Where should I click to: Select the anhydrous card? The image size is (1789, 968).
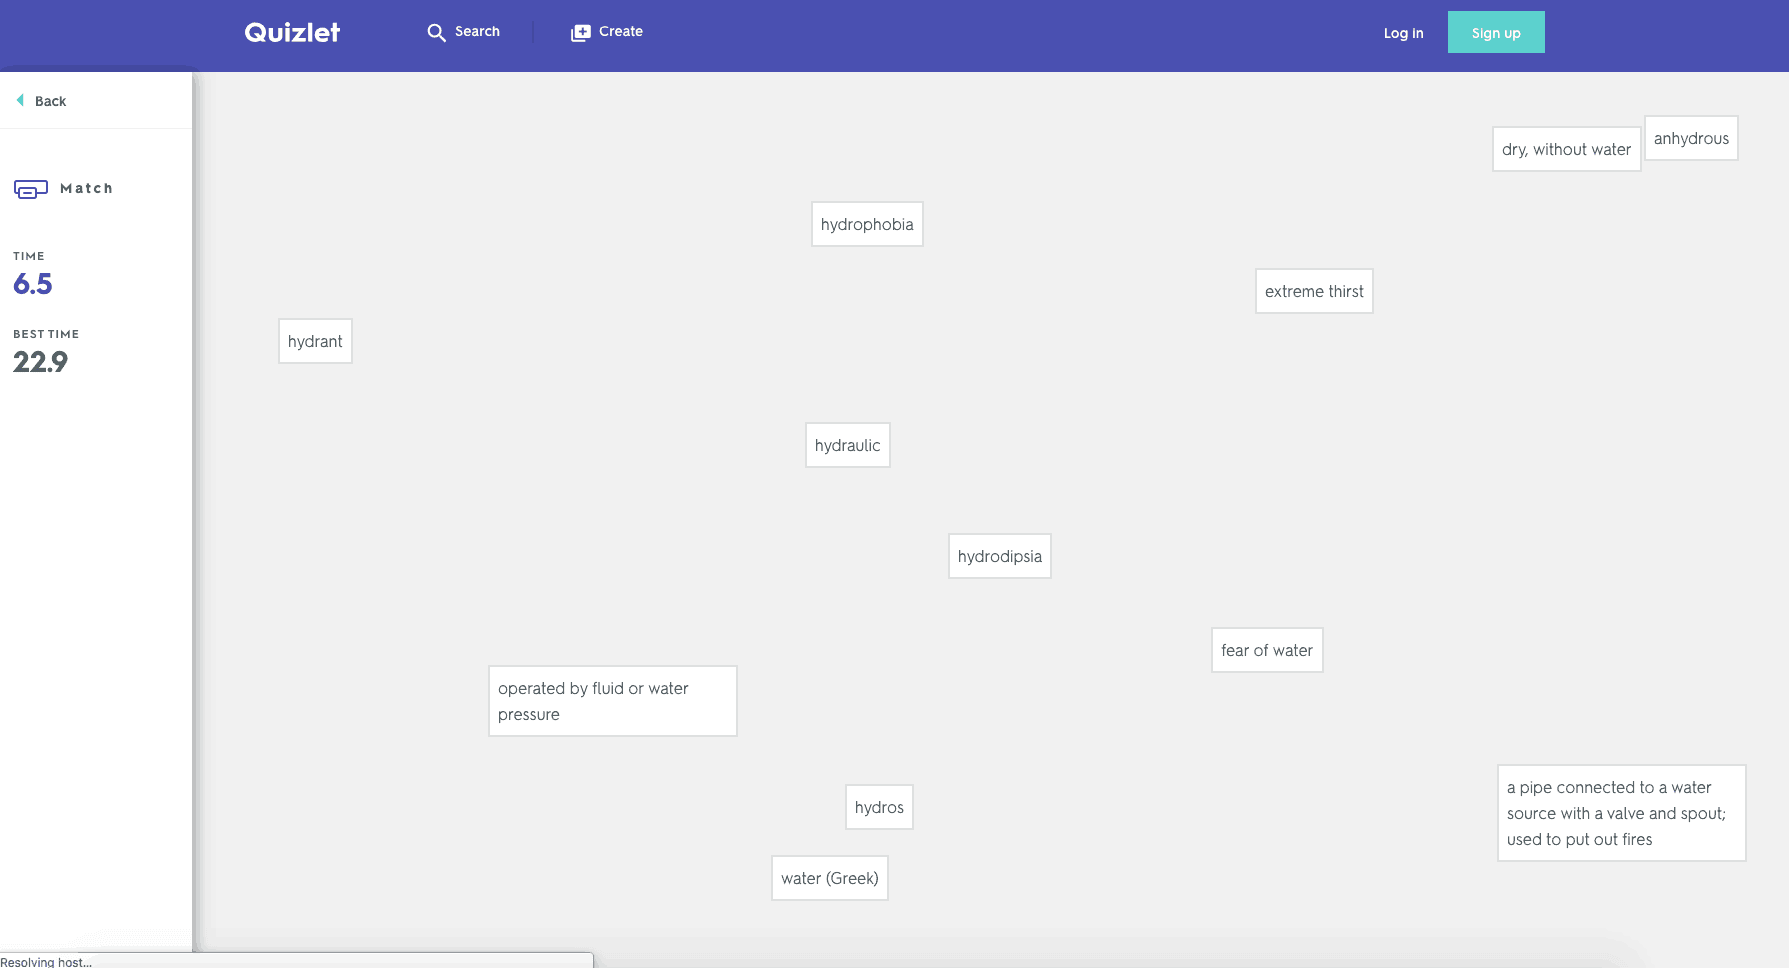pyautogui.click(x=1691, y=138)
